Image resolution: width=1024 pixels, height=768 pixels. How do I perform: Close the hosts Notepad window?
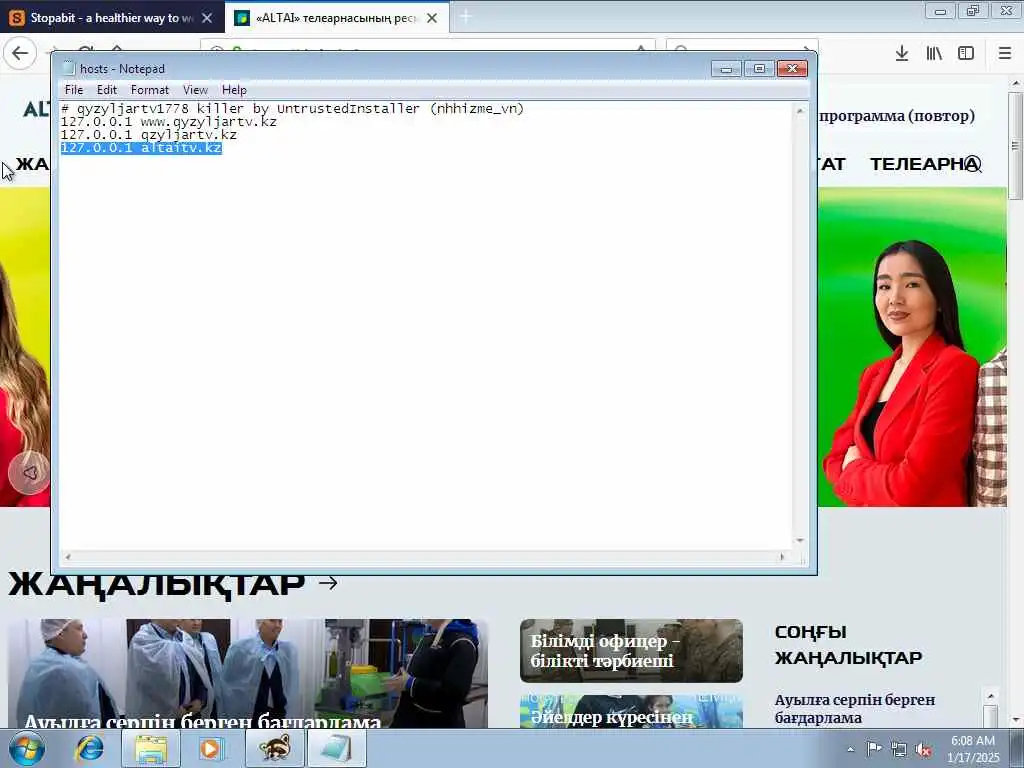(792, 69)
